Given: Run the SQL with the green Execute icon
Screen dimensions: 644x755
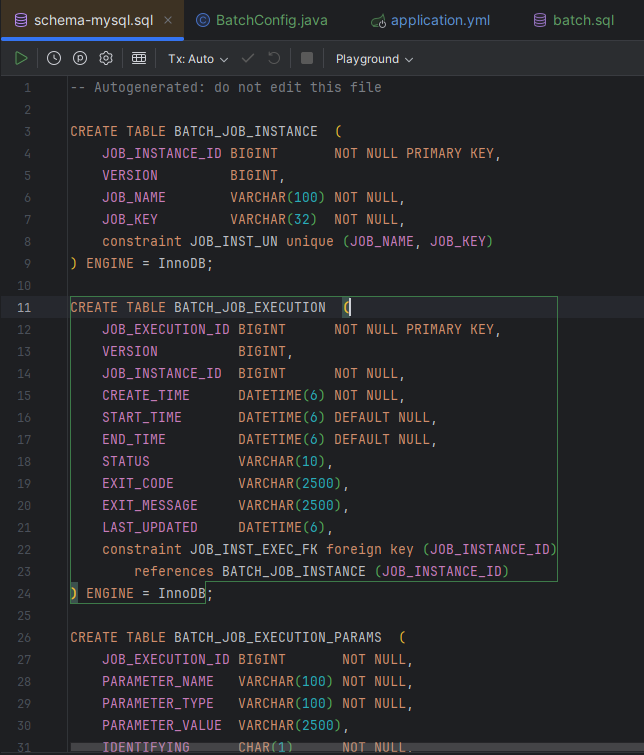Looking at the screenshot, I should click(x=21, y=59).
